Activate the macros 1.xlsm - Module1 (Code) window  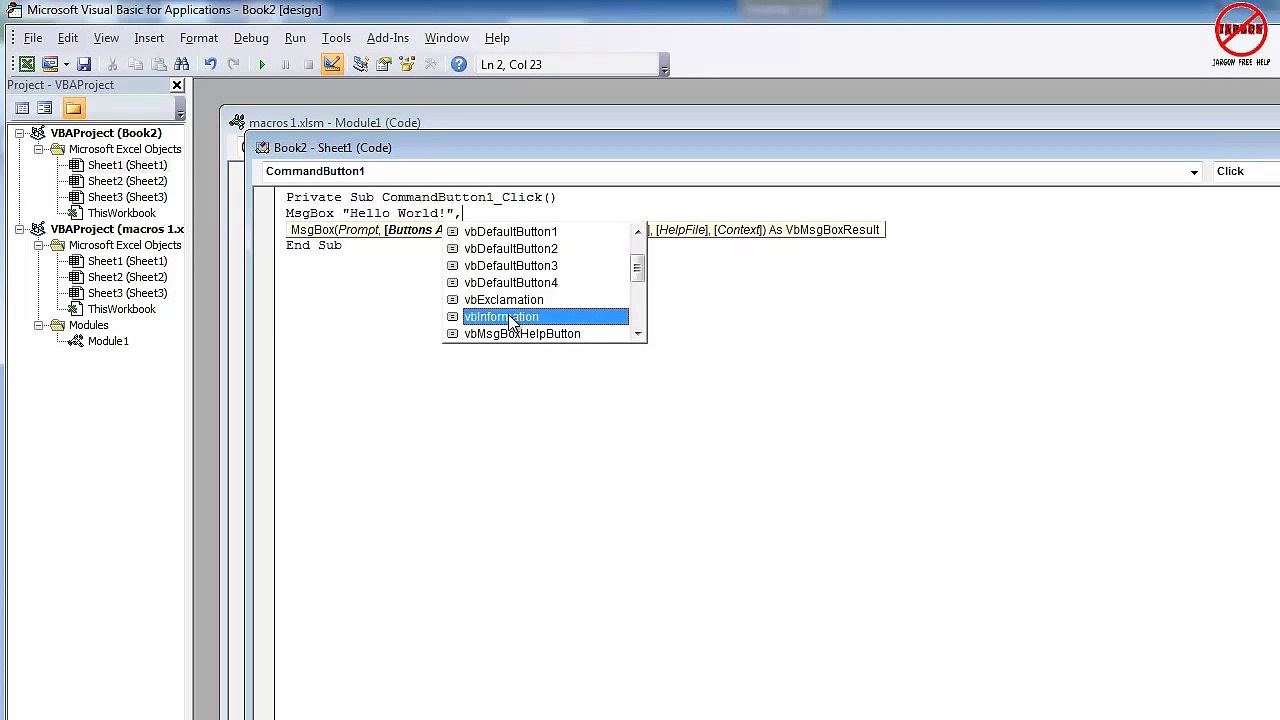click(x=334, y=123)
